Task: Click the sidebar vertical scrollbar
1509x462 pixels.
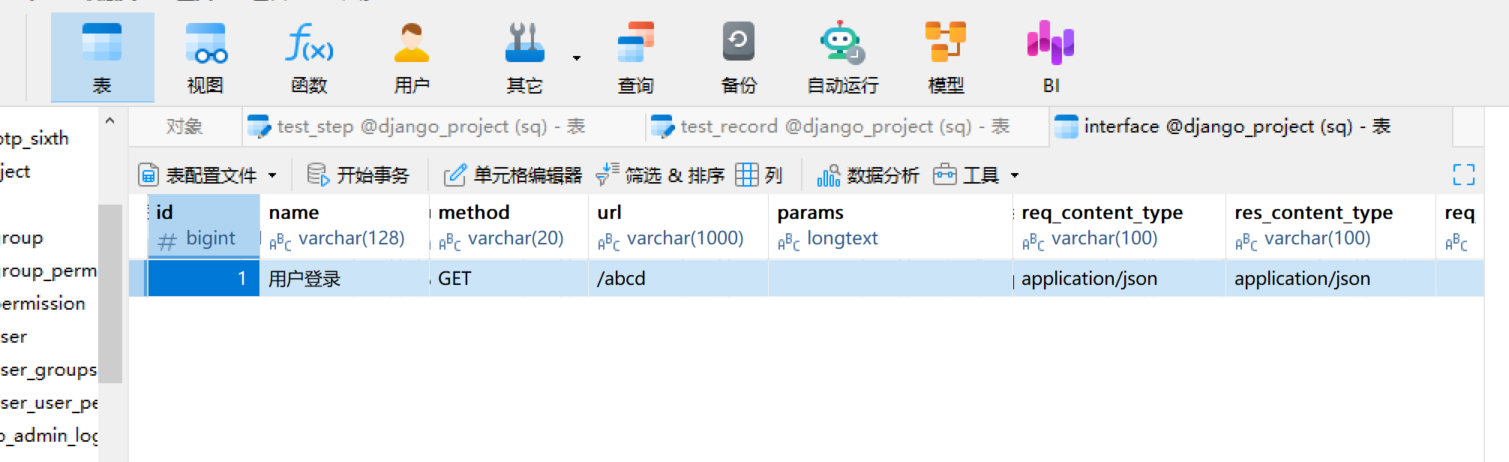Action: [110, 293]
